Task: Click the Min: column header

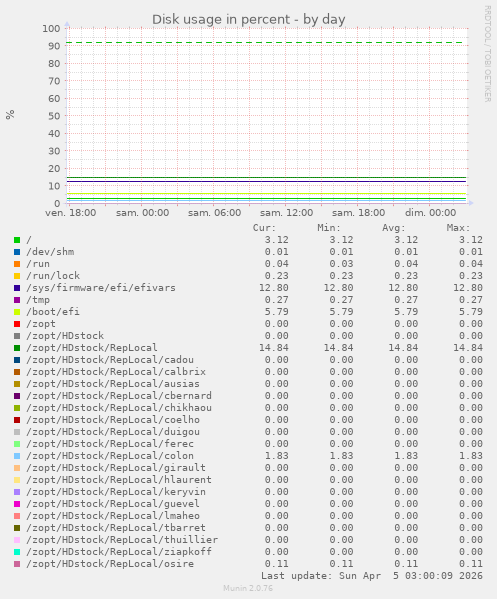Action: [x=329, y=228]
